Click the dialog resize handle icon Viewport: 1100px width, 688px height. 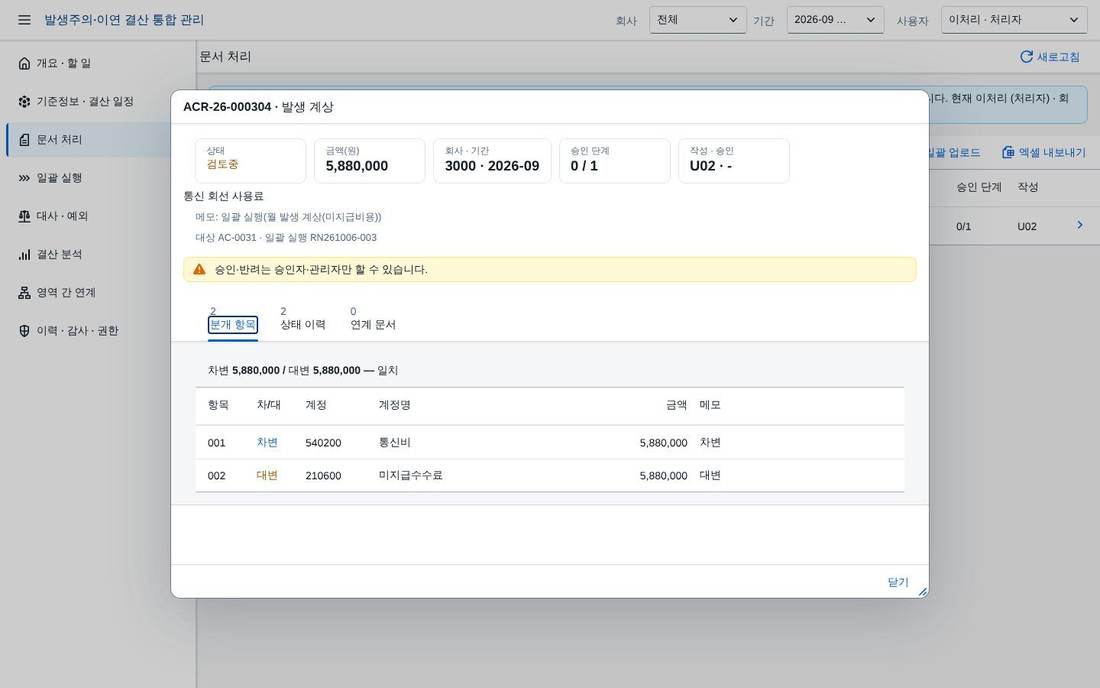click(923, 592)
